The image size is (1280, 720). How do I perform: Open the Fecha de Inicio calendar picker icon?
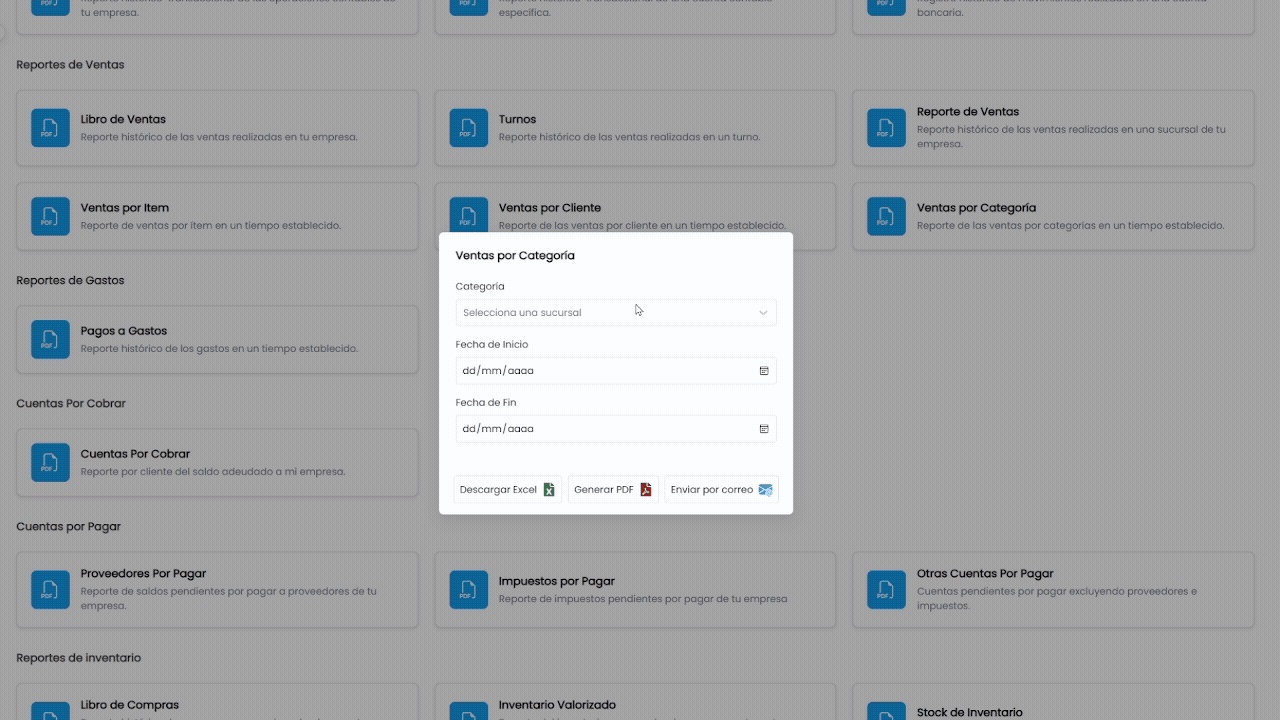click(x=764, y=371)
